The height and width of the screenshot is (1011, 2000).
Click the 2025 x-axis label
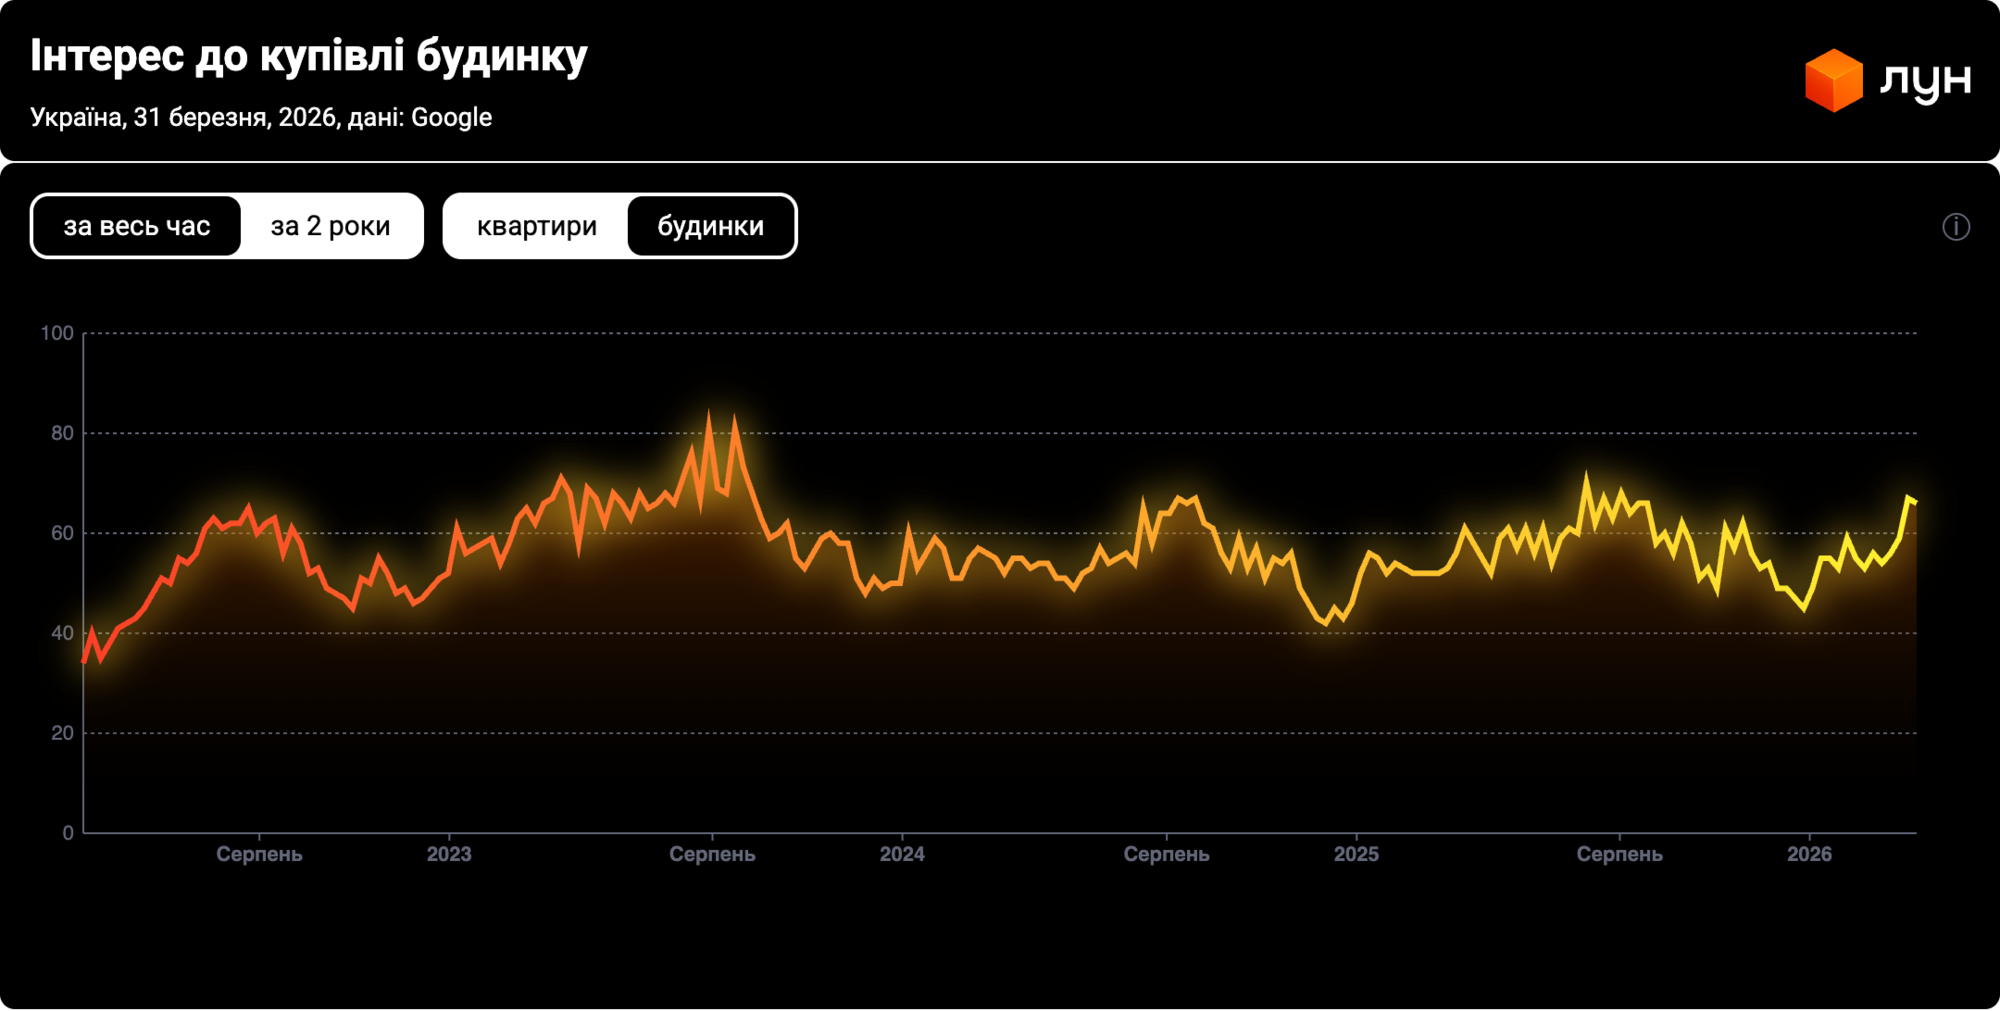coord(1356,854)
